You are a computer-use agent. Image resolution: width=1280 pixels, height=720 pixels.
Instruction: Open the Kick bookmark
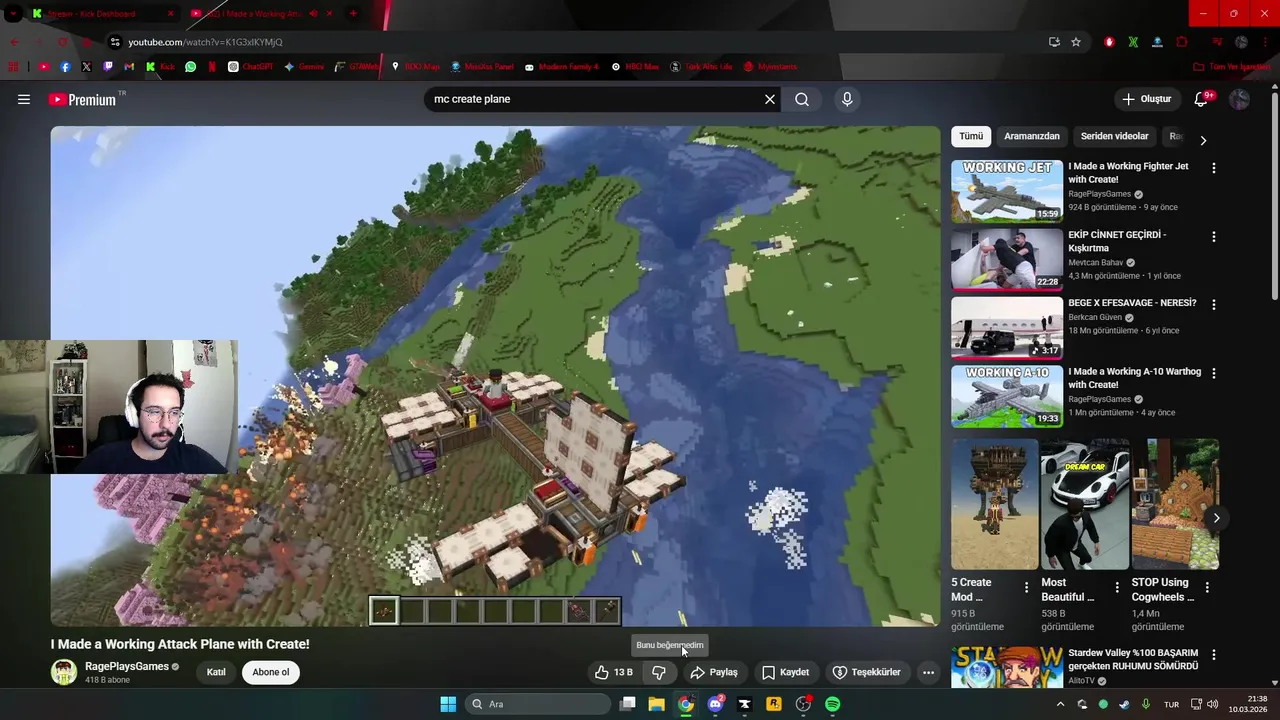(x=160, y=67)
